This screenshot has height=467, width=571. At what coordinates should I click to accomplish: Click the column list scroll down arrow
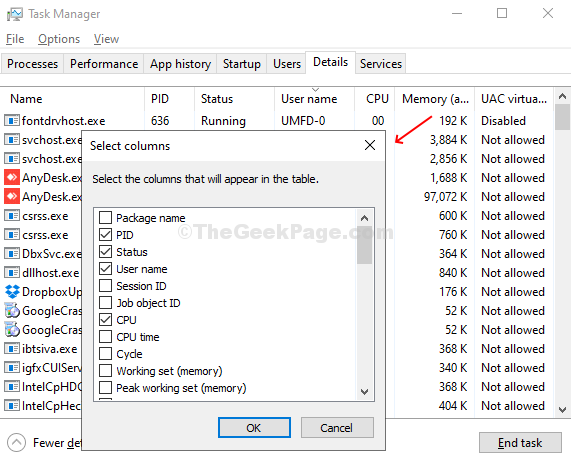(364, 392)
